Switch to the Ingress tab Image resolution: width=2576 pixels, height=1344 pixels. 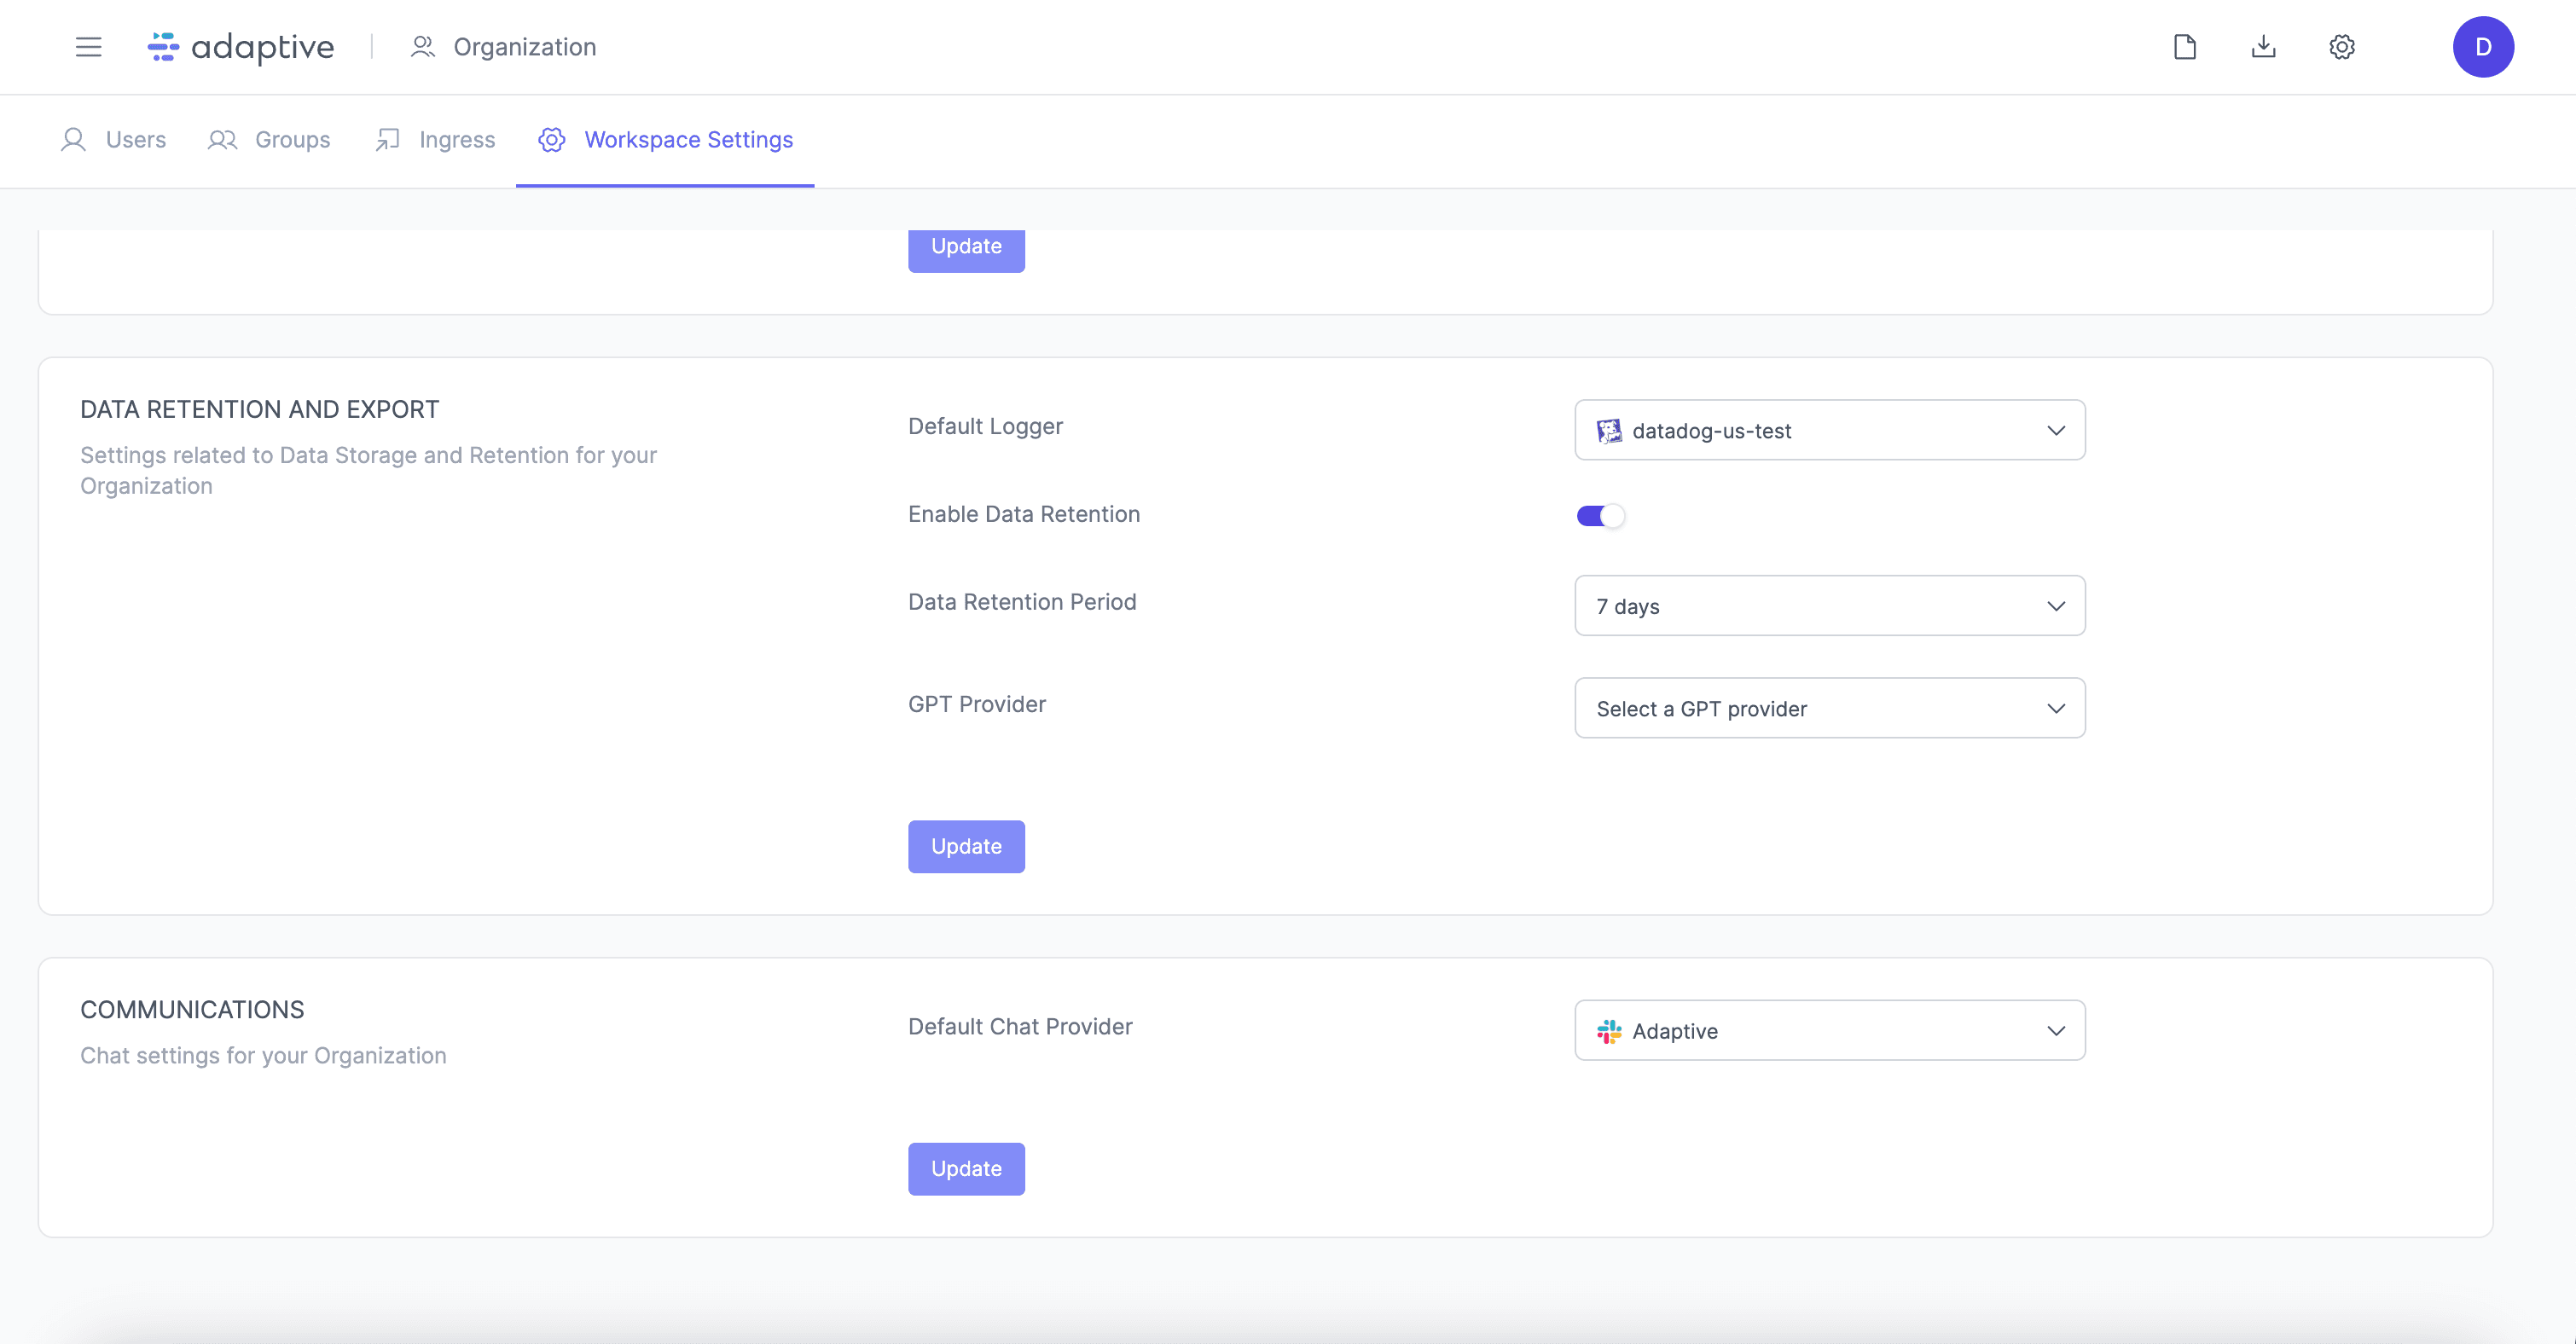(435, 140)
